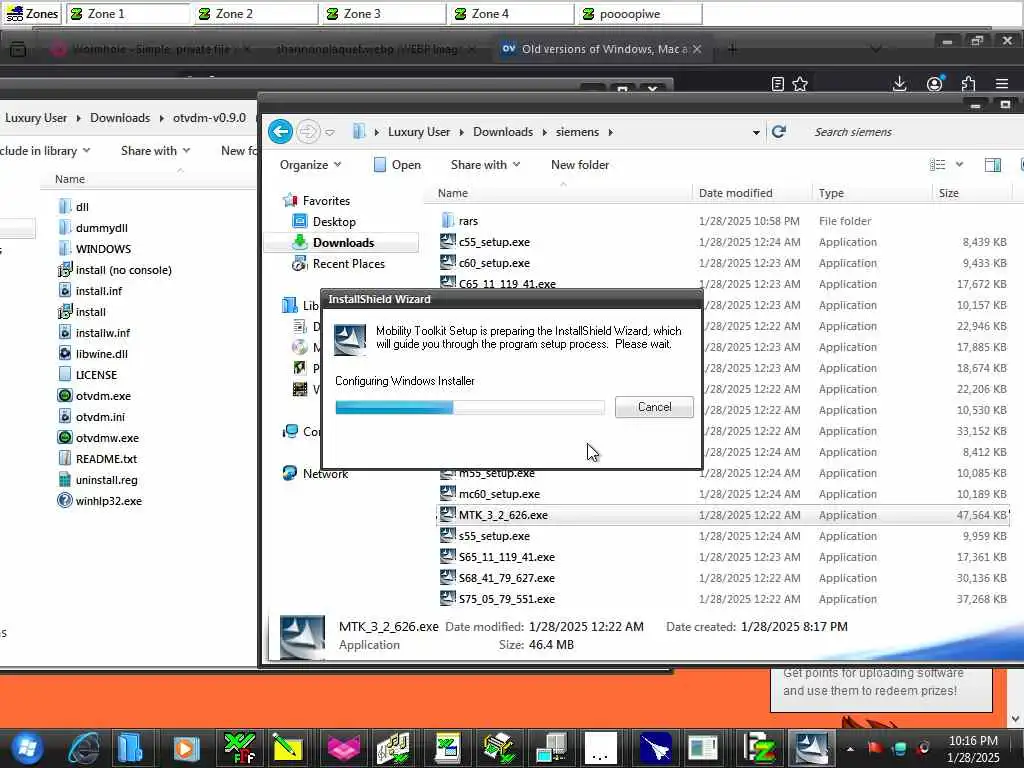Select winhlp32.exe in otvdm window

tap(108, 501)
